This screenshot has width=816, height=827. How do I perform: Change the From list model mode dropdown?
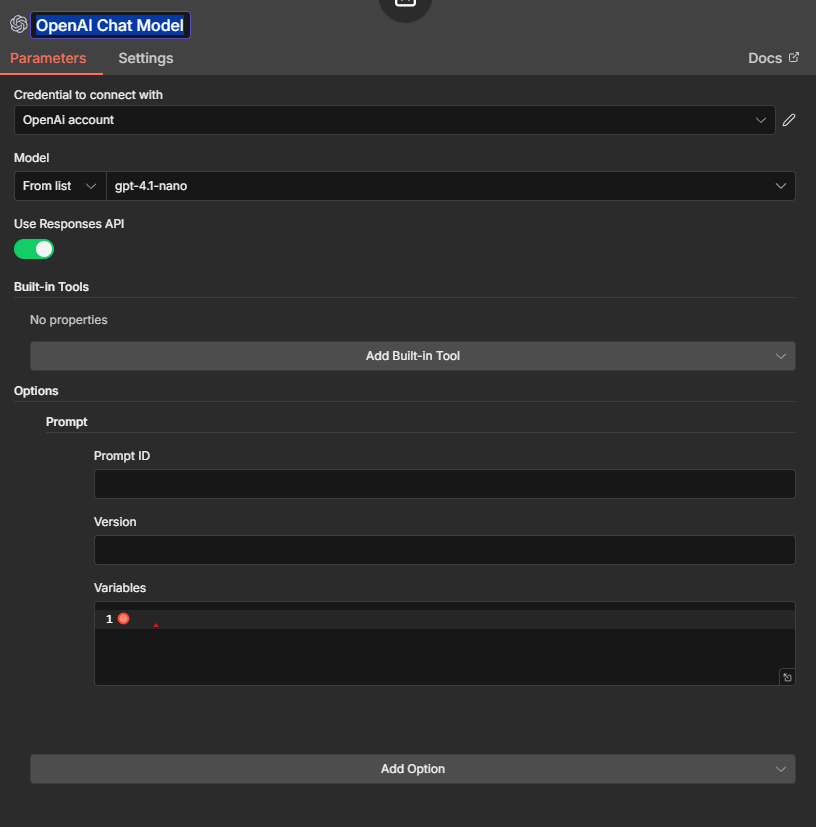(x=60, y=186)
